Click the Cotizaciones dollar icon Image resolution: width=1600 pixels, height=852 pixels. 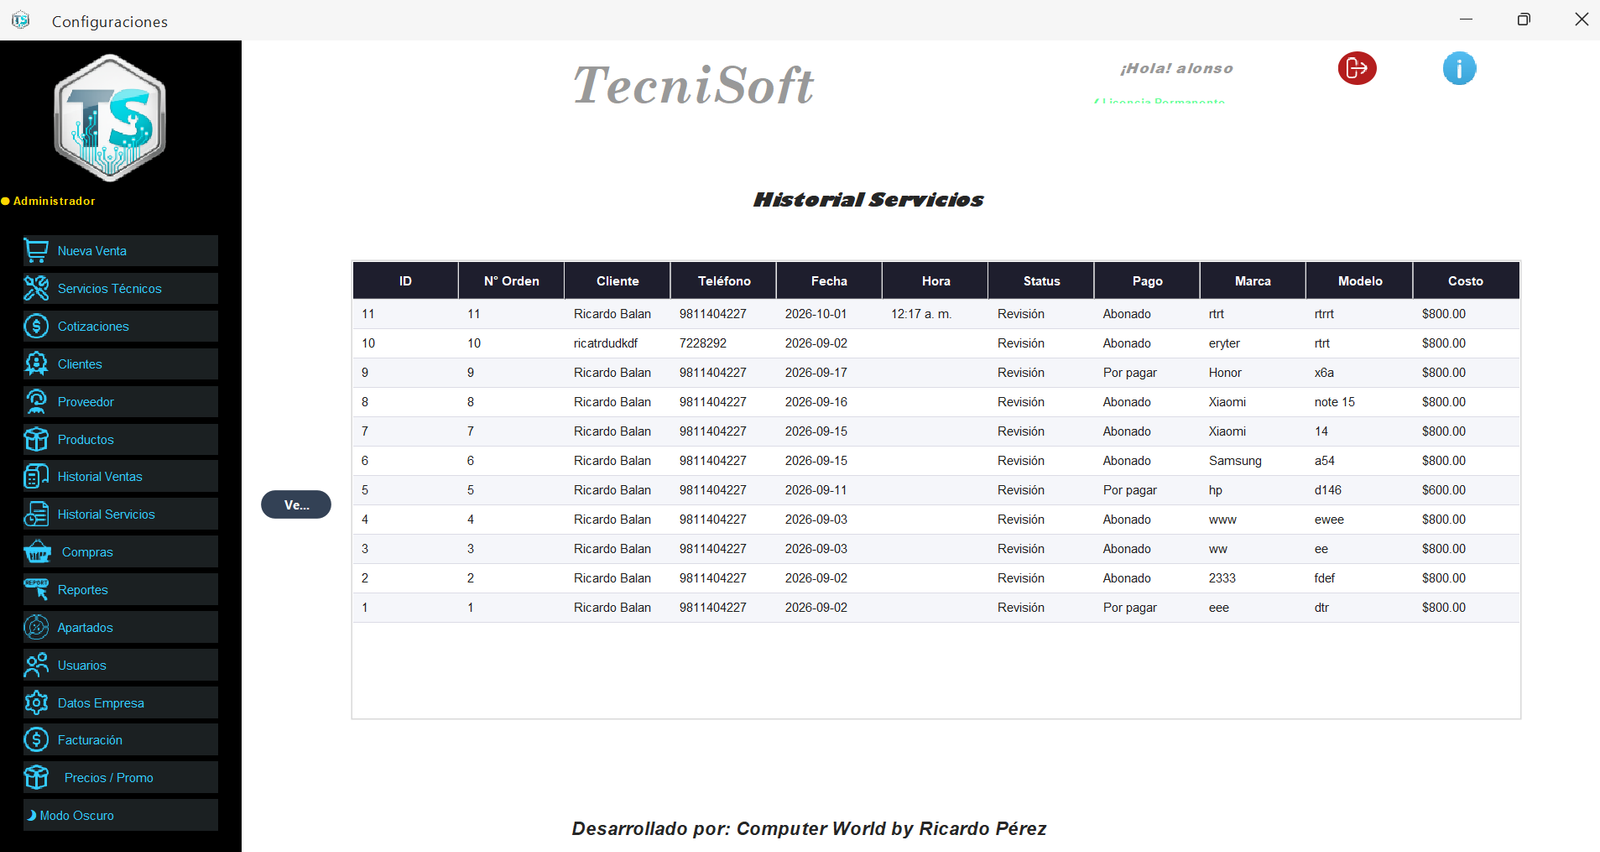(x=36, y=326)
